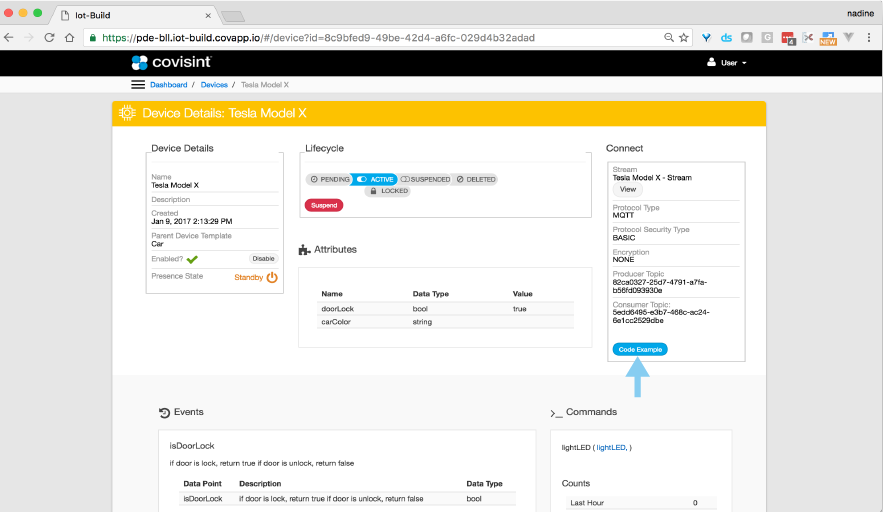
Task: Bookmark page with the star icon
Action: [x=684, y=37]
